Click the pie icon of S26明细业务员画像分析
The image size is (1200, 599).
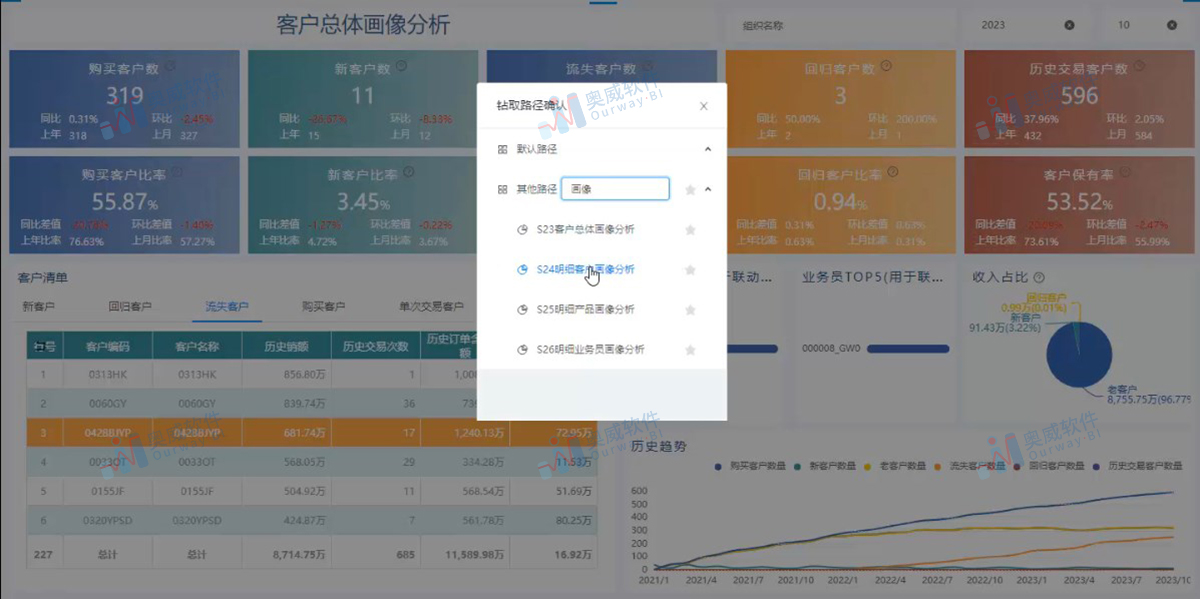coord(521,349)
